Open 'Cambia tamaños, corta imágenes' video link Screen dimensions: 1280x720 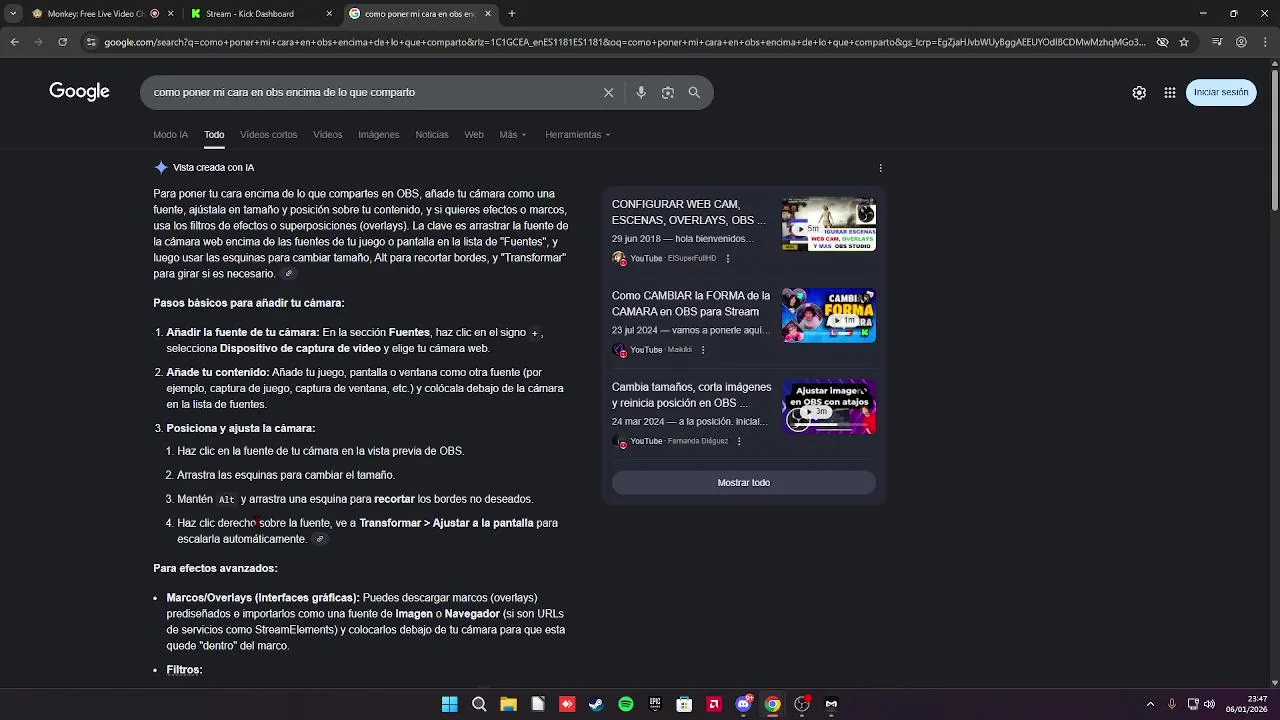click(x=691, y=395)
